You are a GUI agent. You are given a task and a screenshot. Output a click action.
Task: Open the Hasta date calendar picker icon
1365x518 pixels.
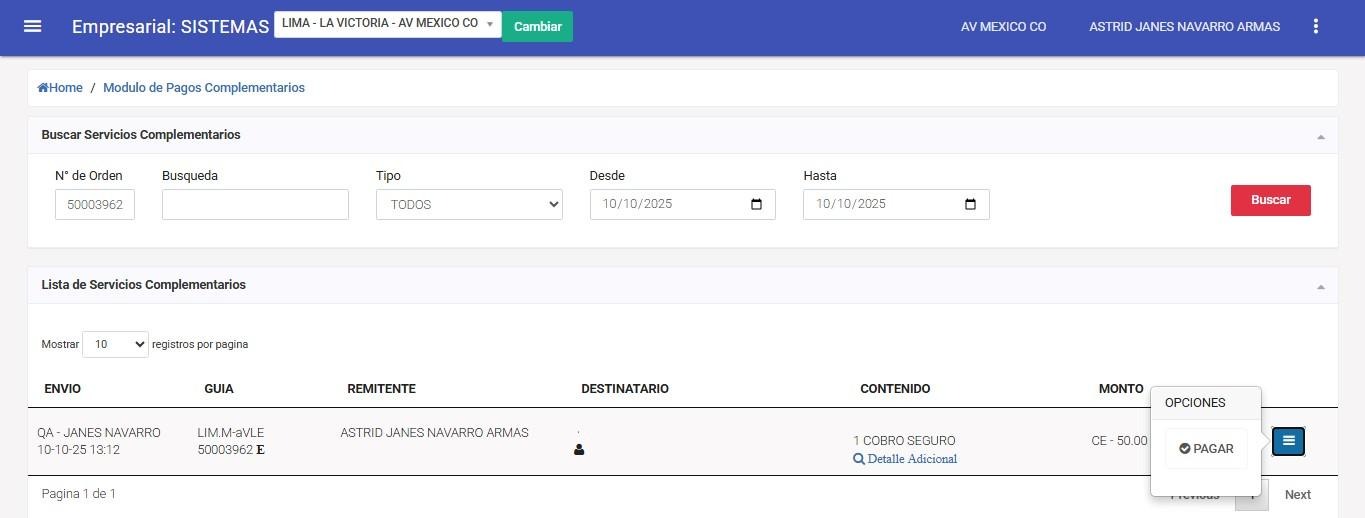point(970,204)
